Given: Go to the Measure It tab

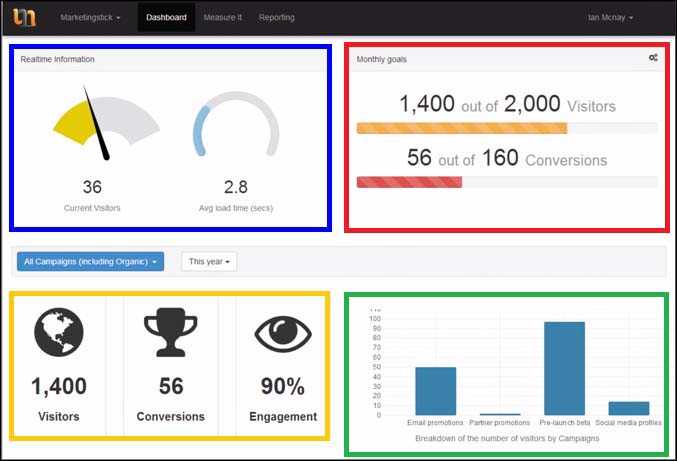Looking at the screenshot, I should [222, 18].
